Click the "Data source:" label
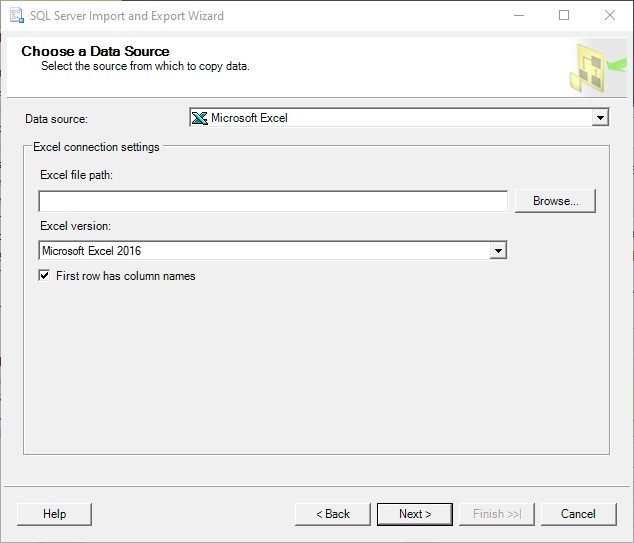 [x=56, y=119]
